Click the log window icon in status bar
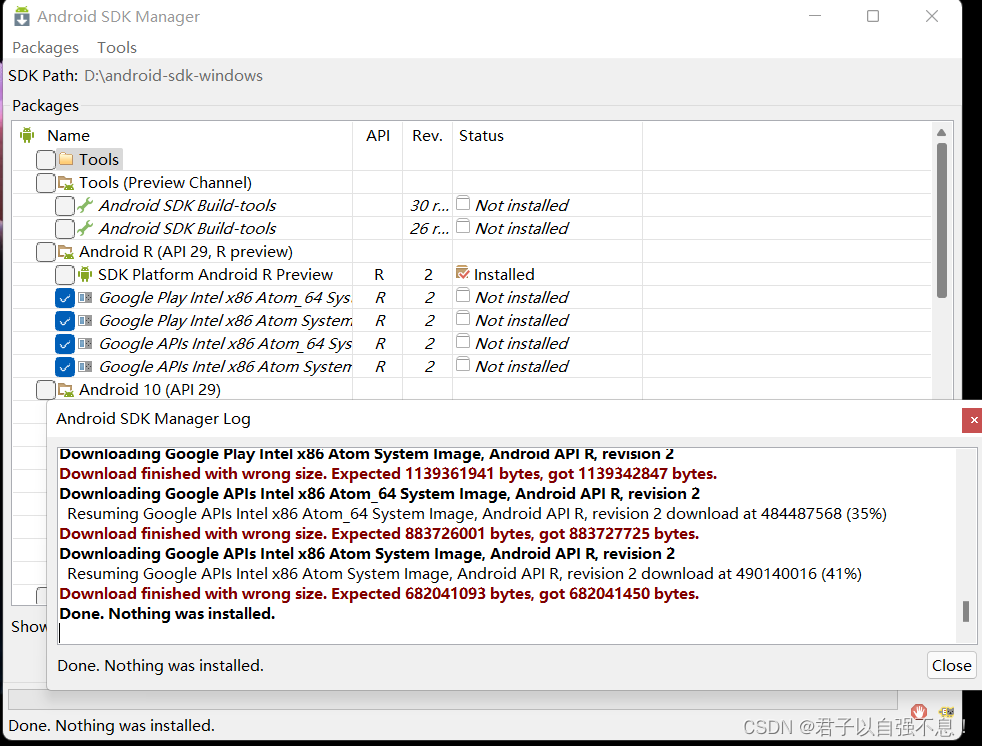Viewport: 982px width, 746px height. tap(946, 712)
